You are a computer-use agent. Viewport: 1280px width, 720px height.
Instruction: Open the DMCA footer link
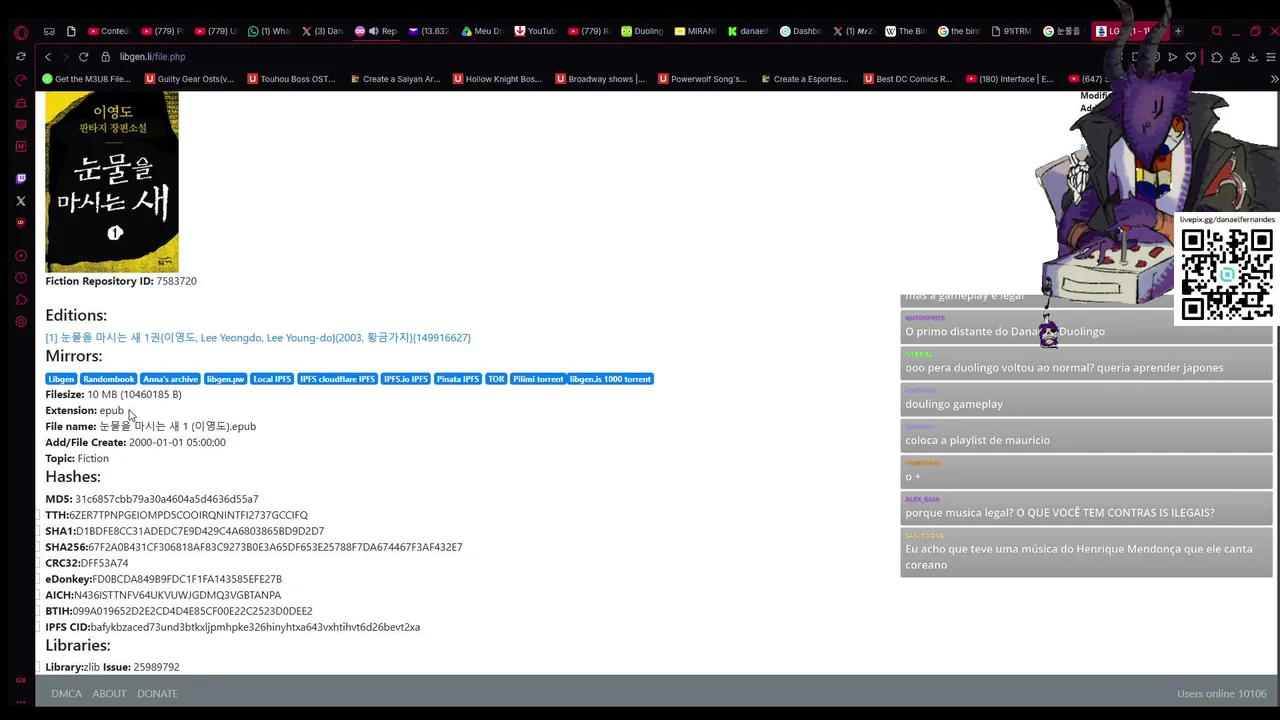[66, 694]
